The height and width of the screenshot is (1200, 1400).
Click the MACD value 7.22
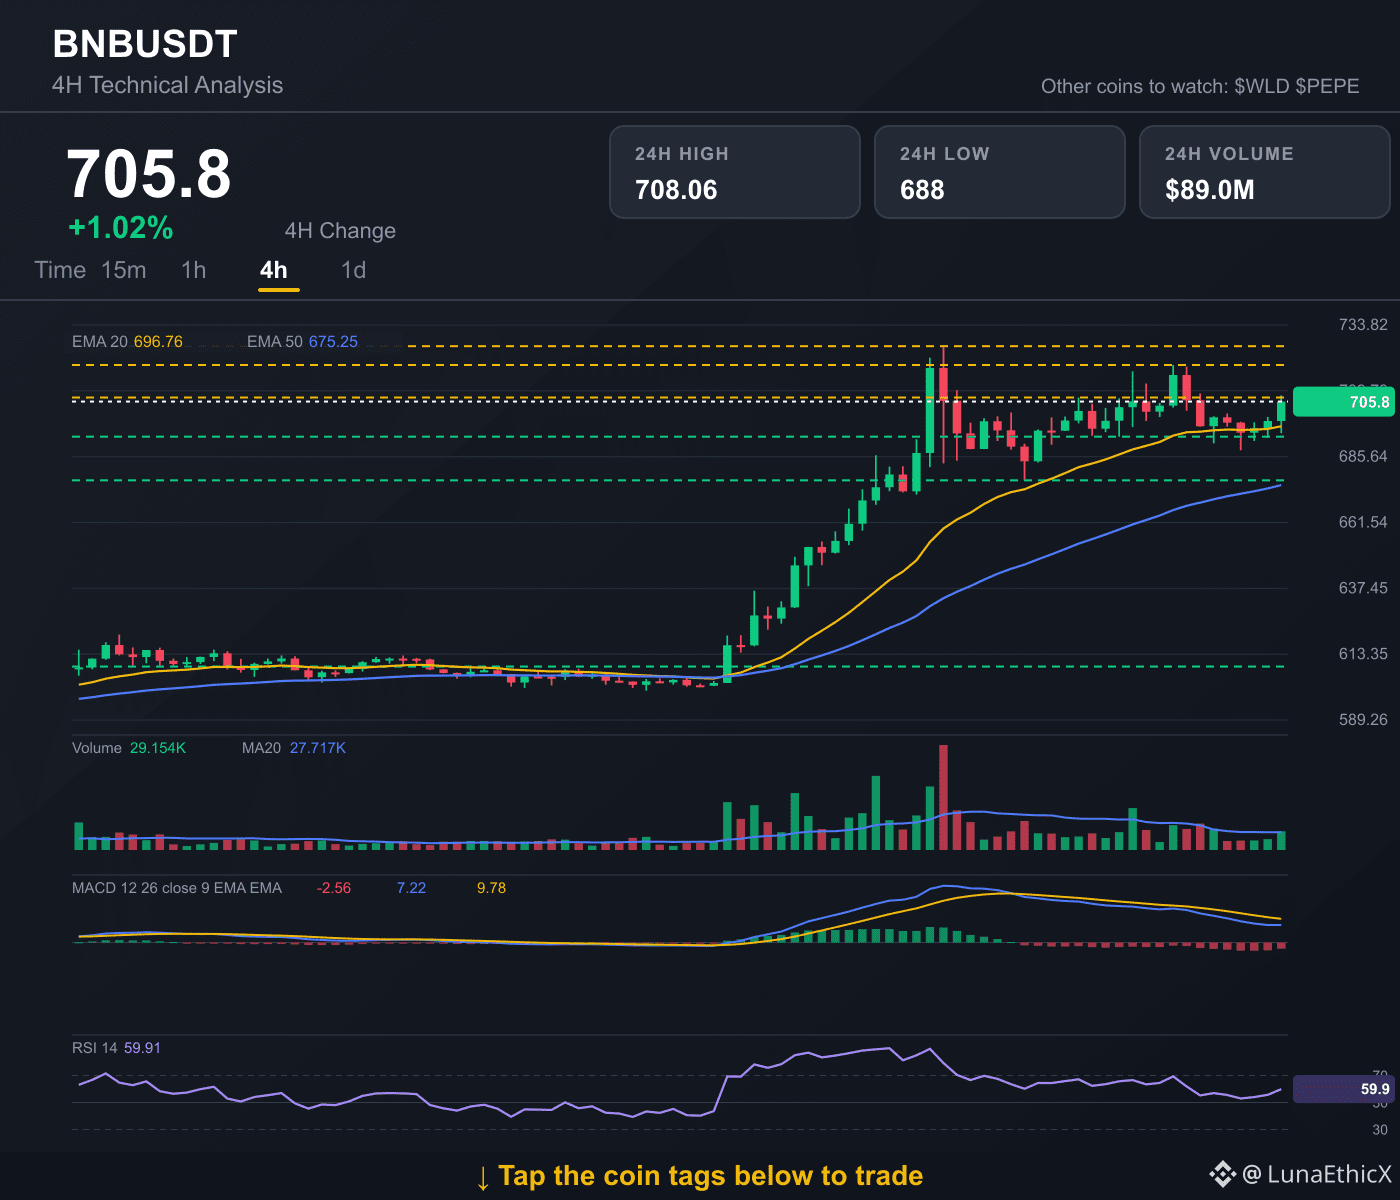[411, 888]
